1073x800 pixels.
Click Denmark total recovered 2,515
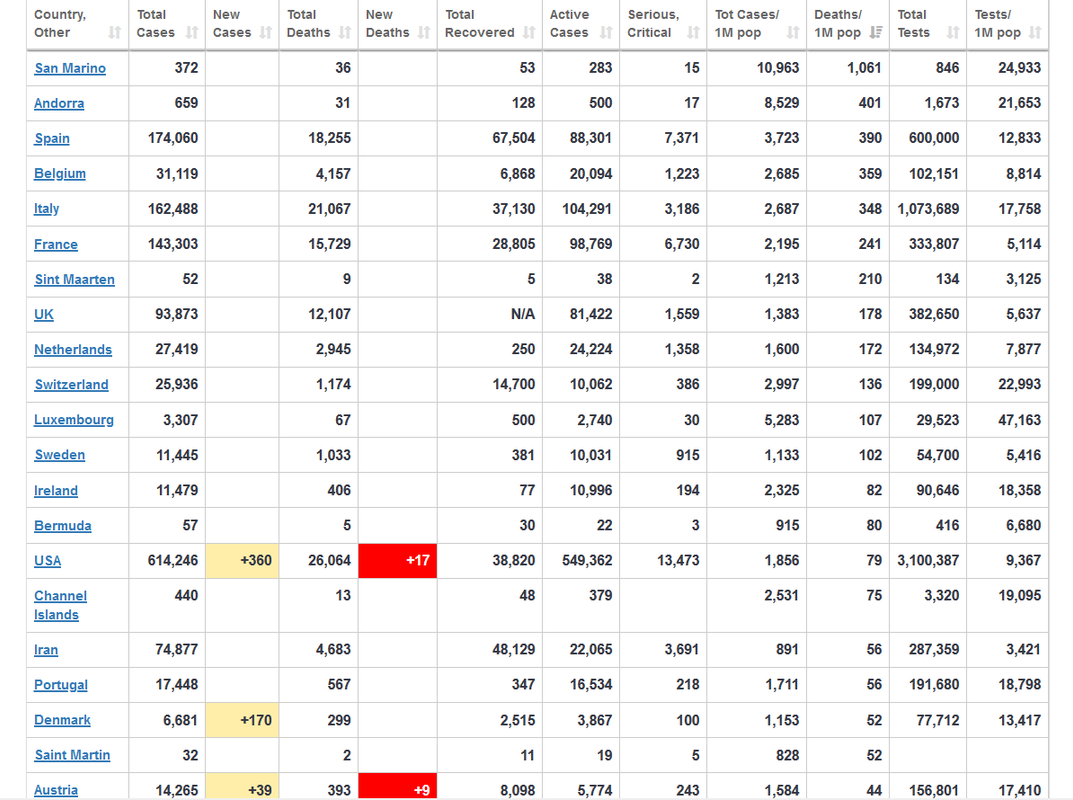tap(517, 720)
